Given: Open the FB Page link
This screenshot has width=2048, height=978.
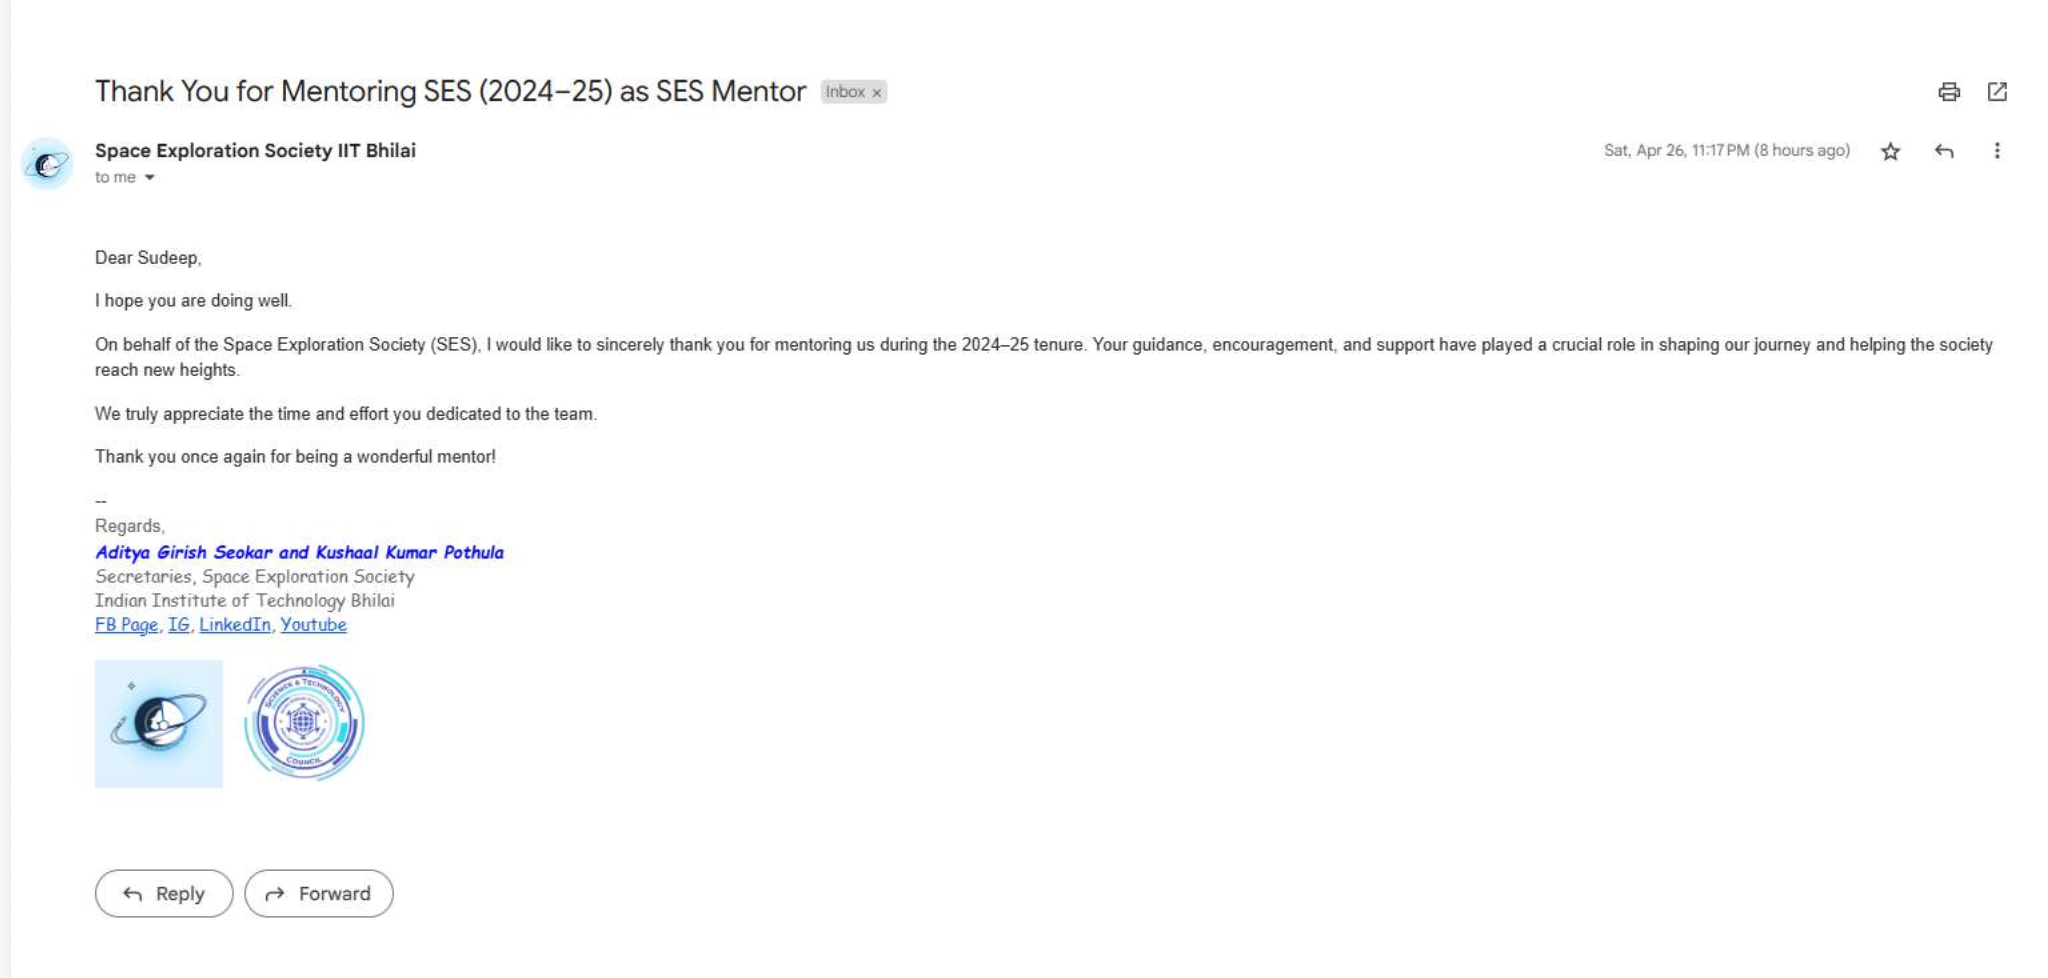Looking at the screenshot, I should coord(126,625).
